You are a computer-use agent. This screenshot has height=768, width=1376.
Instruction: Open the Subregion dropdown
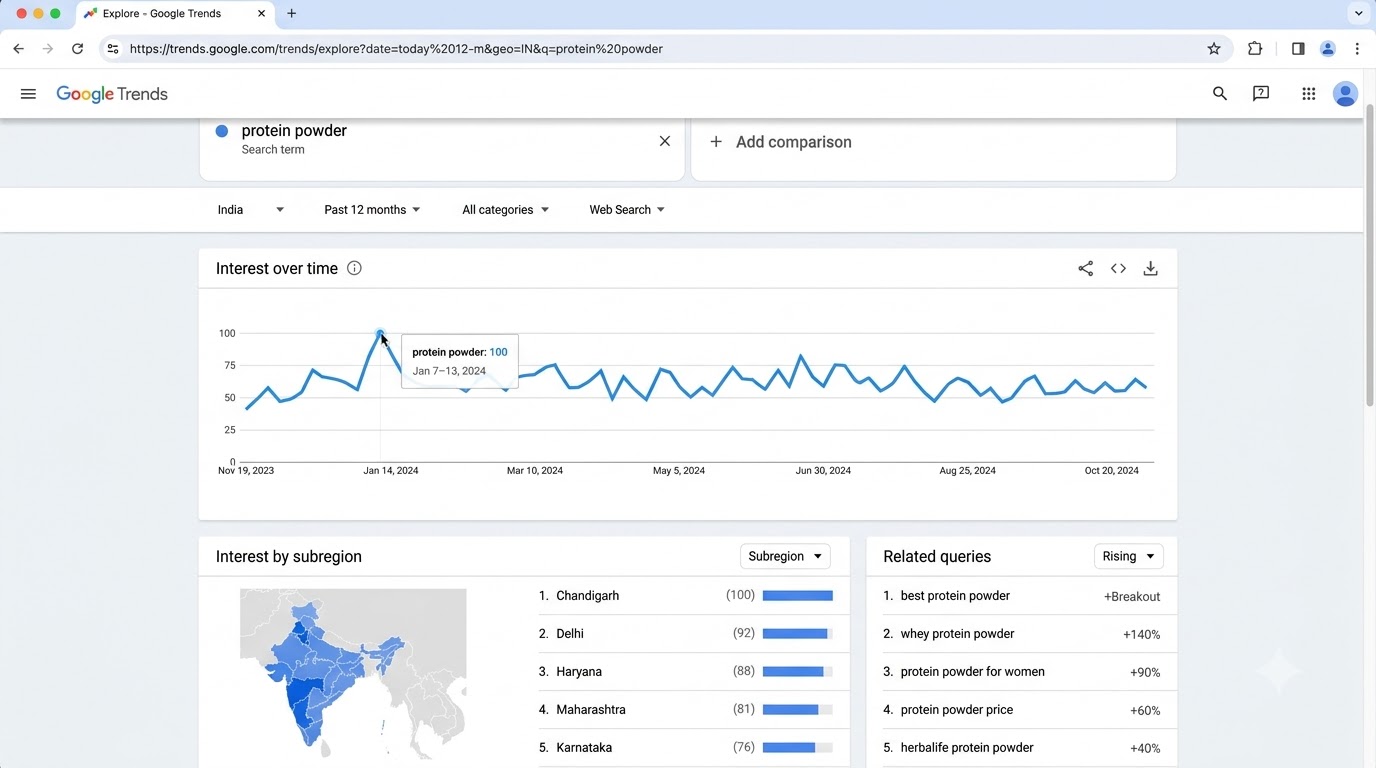click(785, 556)
